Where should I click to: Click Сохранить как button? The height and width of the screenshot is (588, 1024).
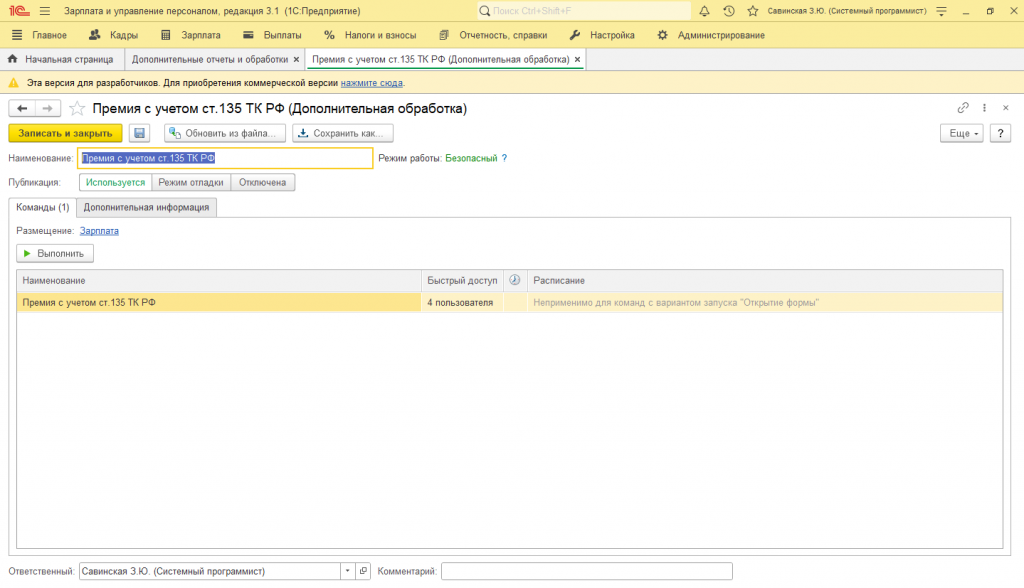343,133
